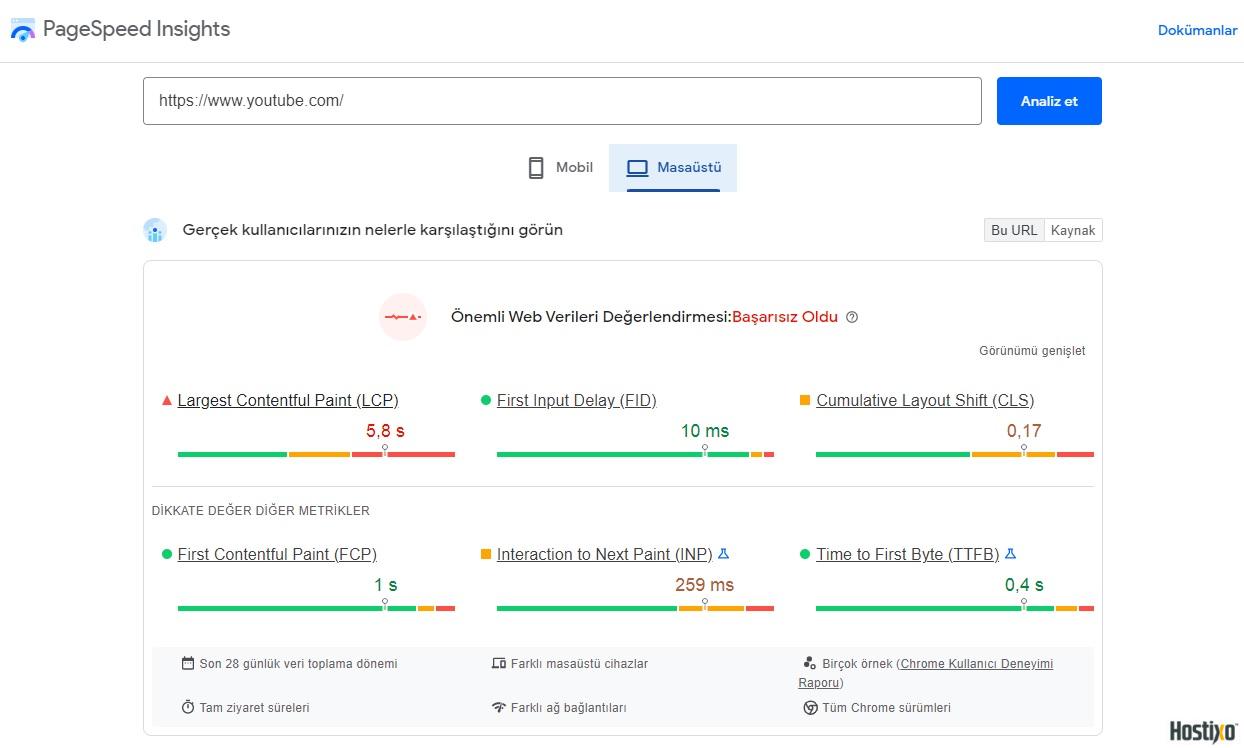Image resolution: width=1244 pixels, height=748 pixels.
Task: Click the green dot beside First Input Delay
Action: tap(486, 400)
